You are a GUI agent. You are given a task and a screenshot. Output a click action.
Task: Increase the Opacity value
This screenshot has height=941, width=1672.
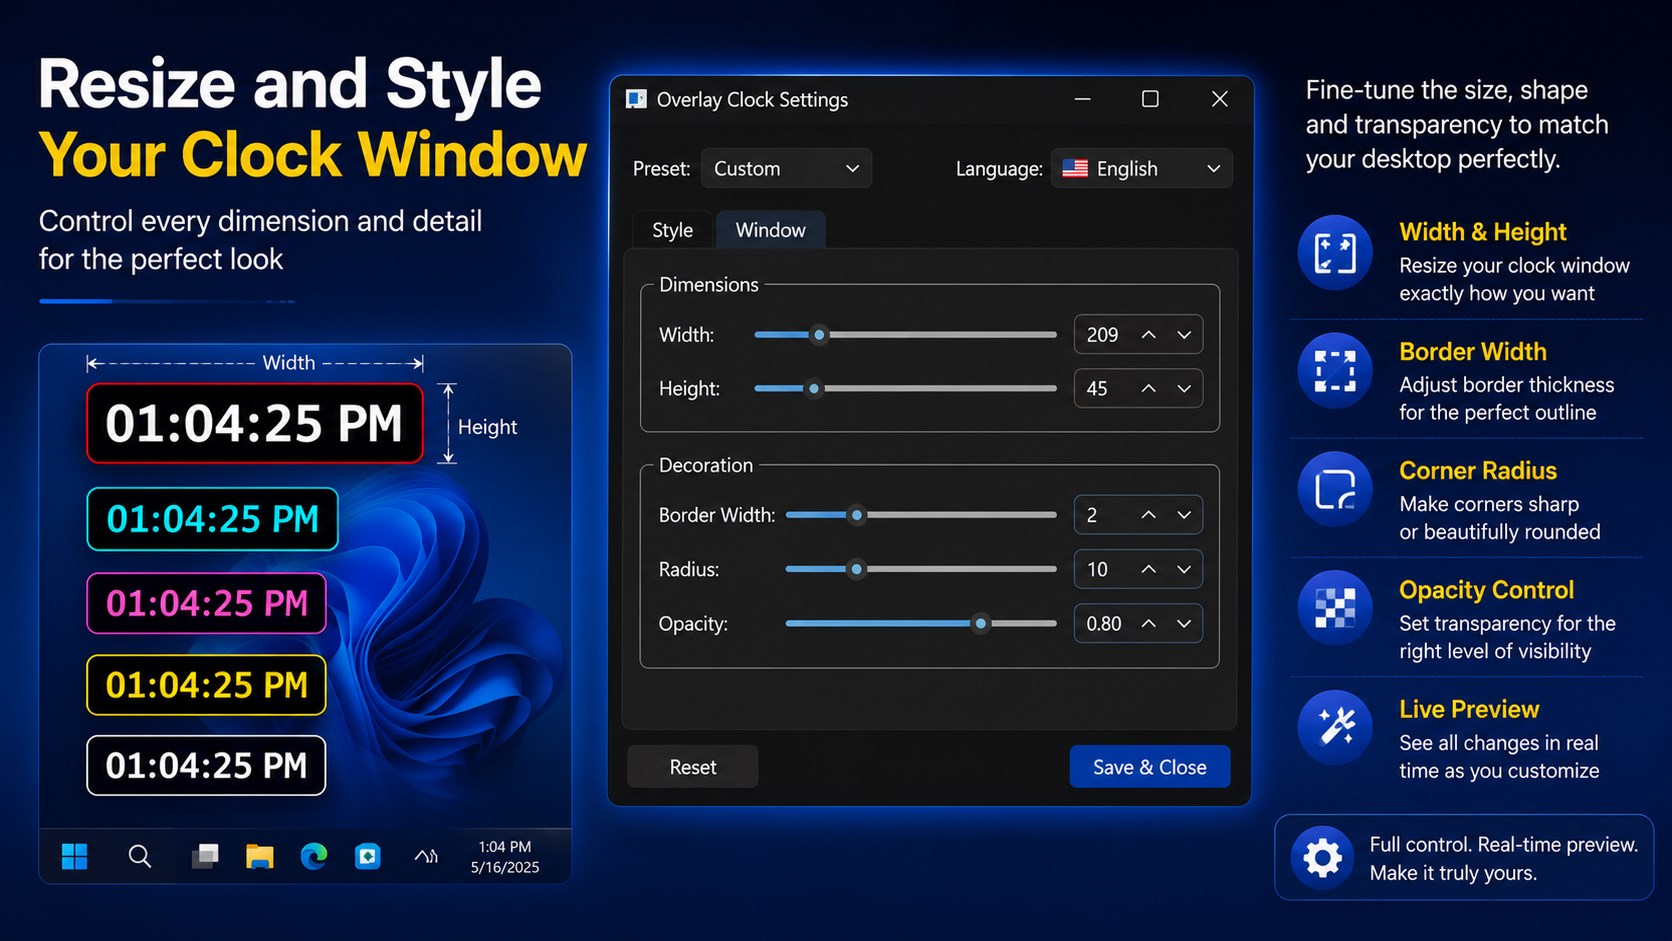(1149, 623)
